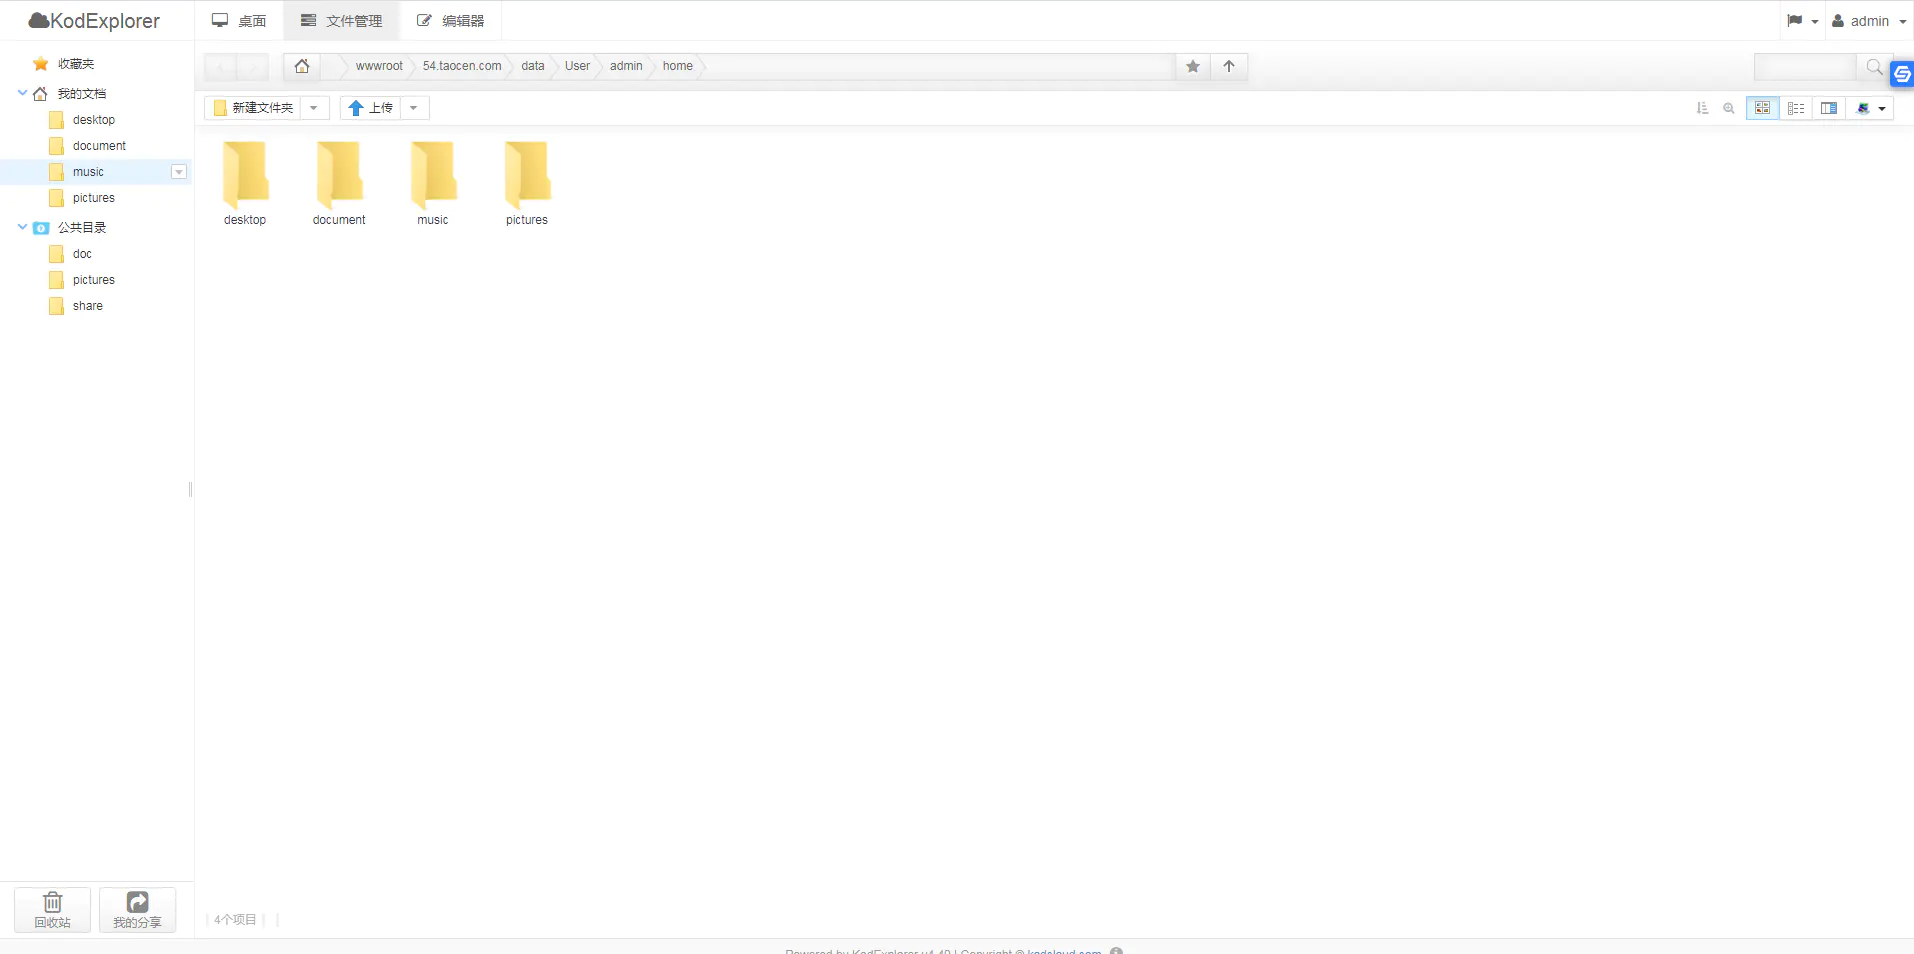Switch to the 桌面 desktop tab
Viewport: 1914px width, 954px height.
[239, 21]
